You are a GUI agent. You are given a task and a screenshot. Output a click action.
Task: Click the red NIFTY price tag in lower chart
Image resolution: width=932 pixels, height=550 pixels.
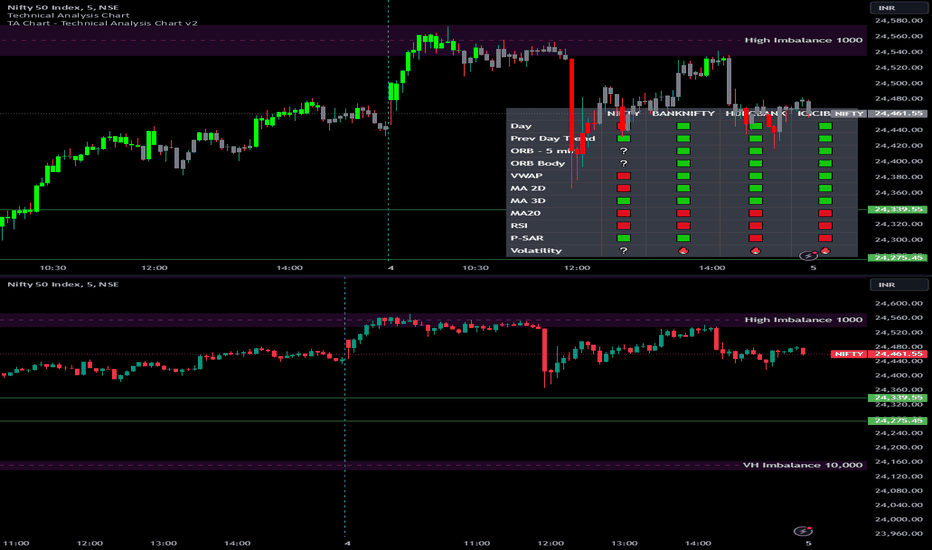tap(849, 354)
